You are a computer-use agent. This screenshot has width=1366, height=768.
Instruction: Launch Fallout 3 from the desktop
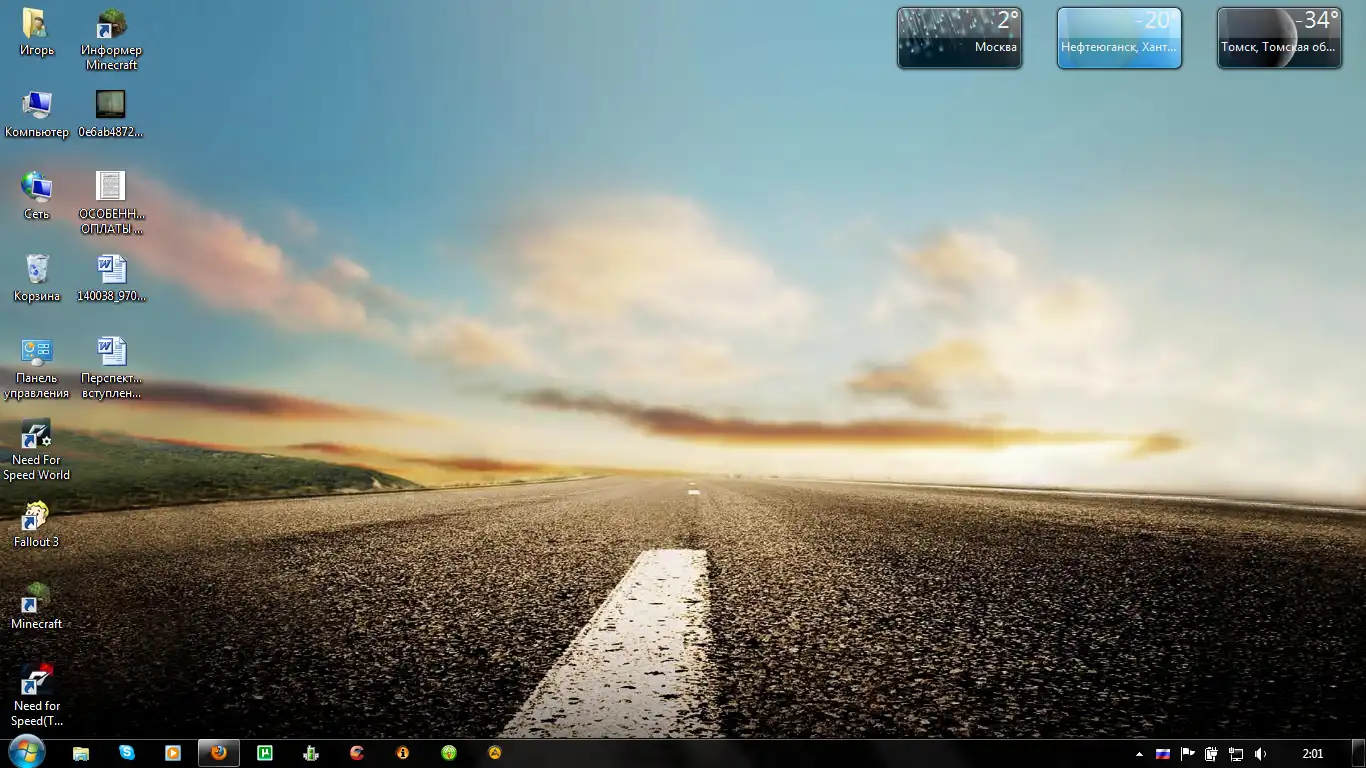pos(37,520)
